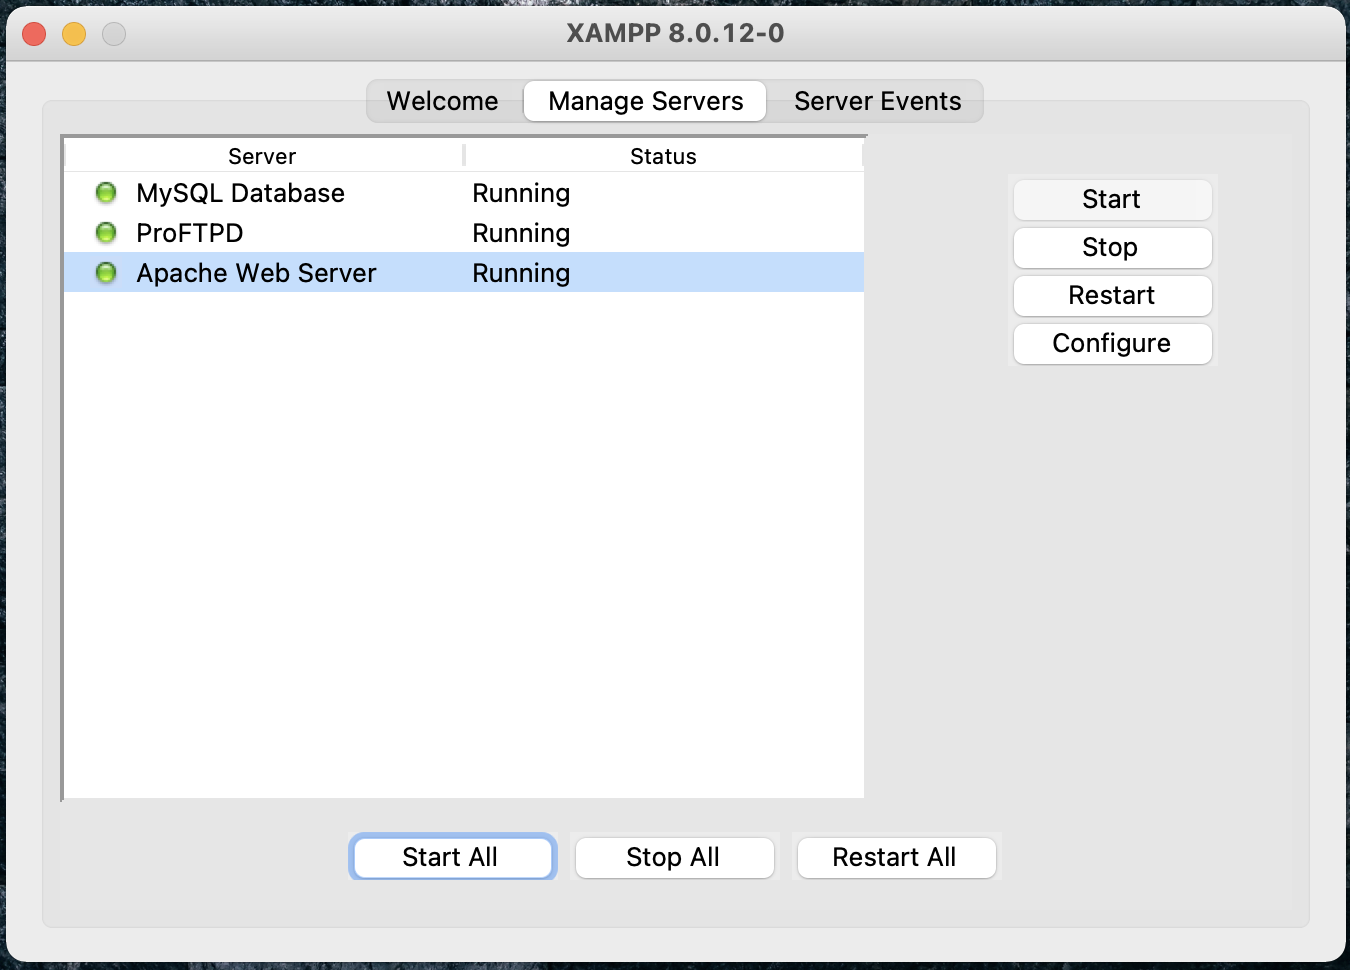
Task: Click the green status icon for MySQL Database
Action: (106, 192)
